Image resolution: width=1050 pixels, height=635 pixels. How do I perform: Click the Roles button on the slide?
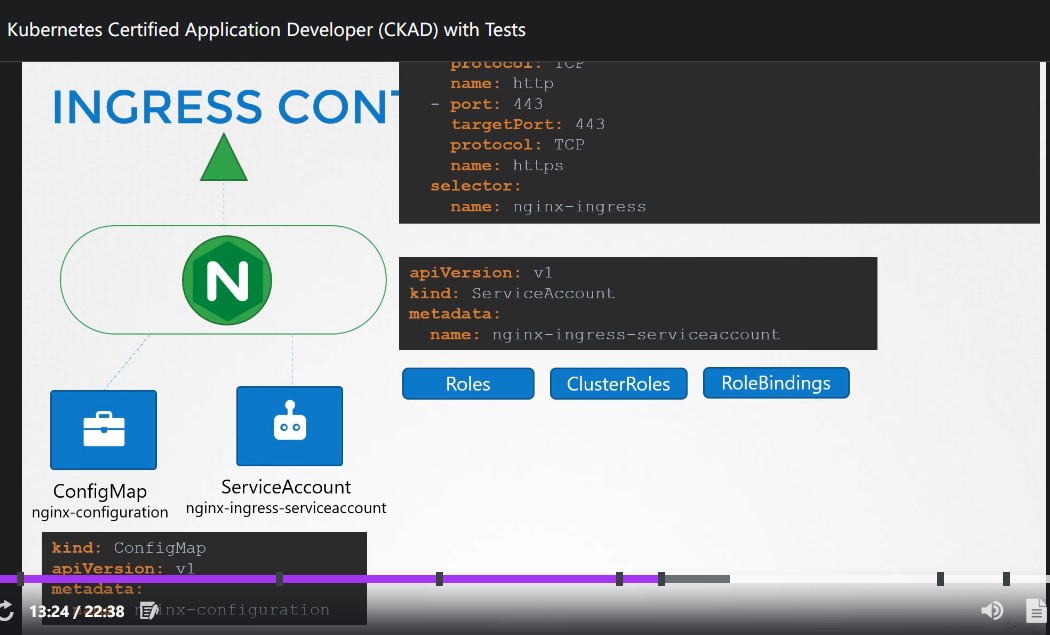468,384
